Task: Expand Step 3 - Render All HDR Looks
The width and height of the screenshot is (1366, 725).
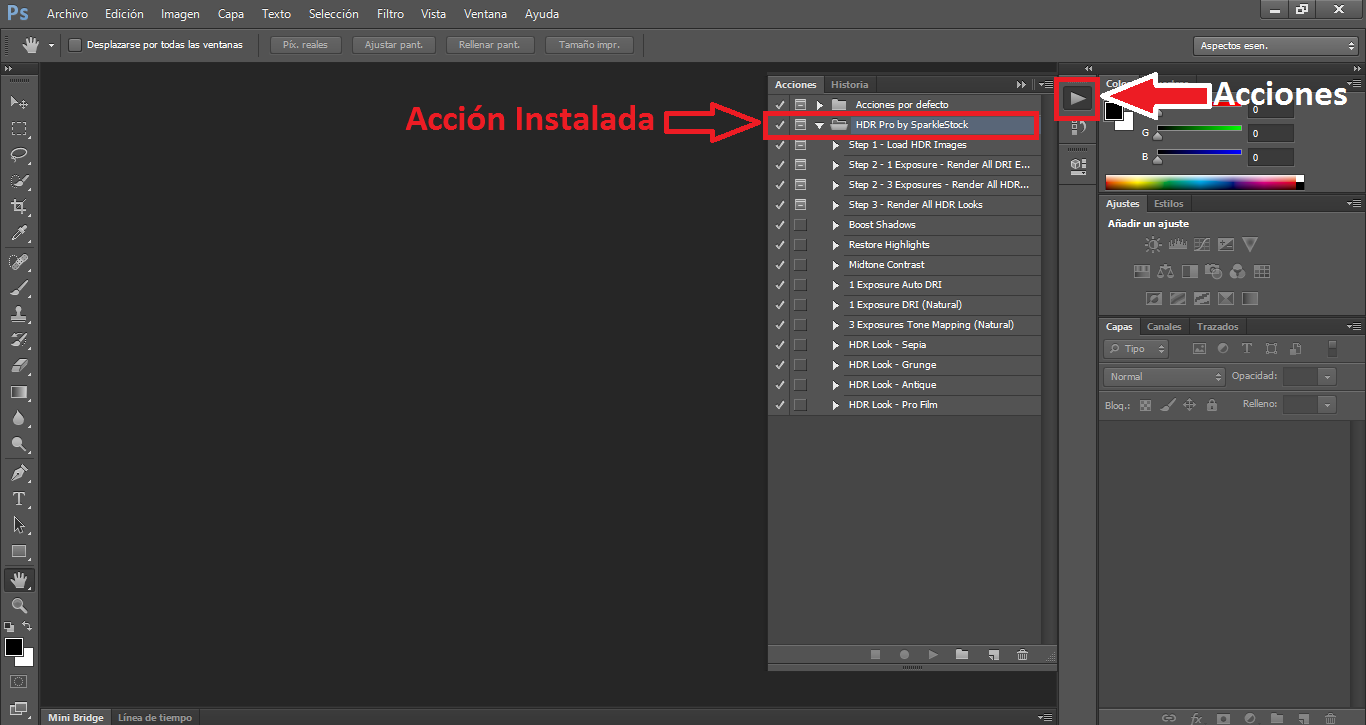Action: pyautogui.click(x=837, y=205)
